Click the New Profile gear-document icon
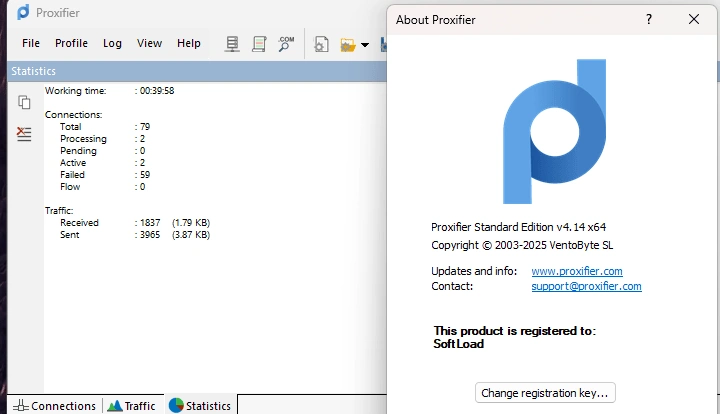 [x=321, y=45]
